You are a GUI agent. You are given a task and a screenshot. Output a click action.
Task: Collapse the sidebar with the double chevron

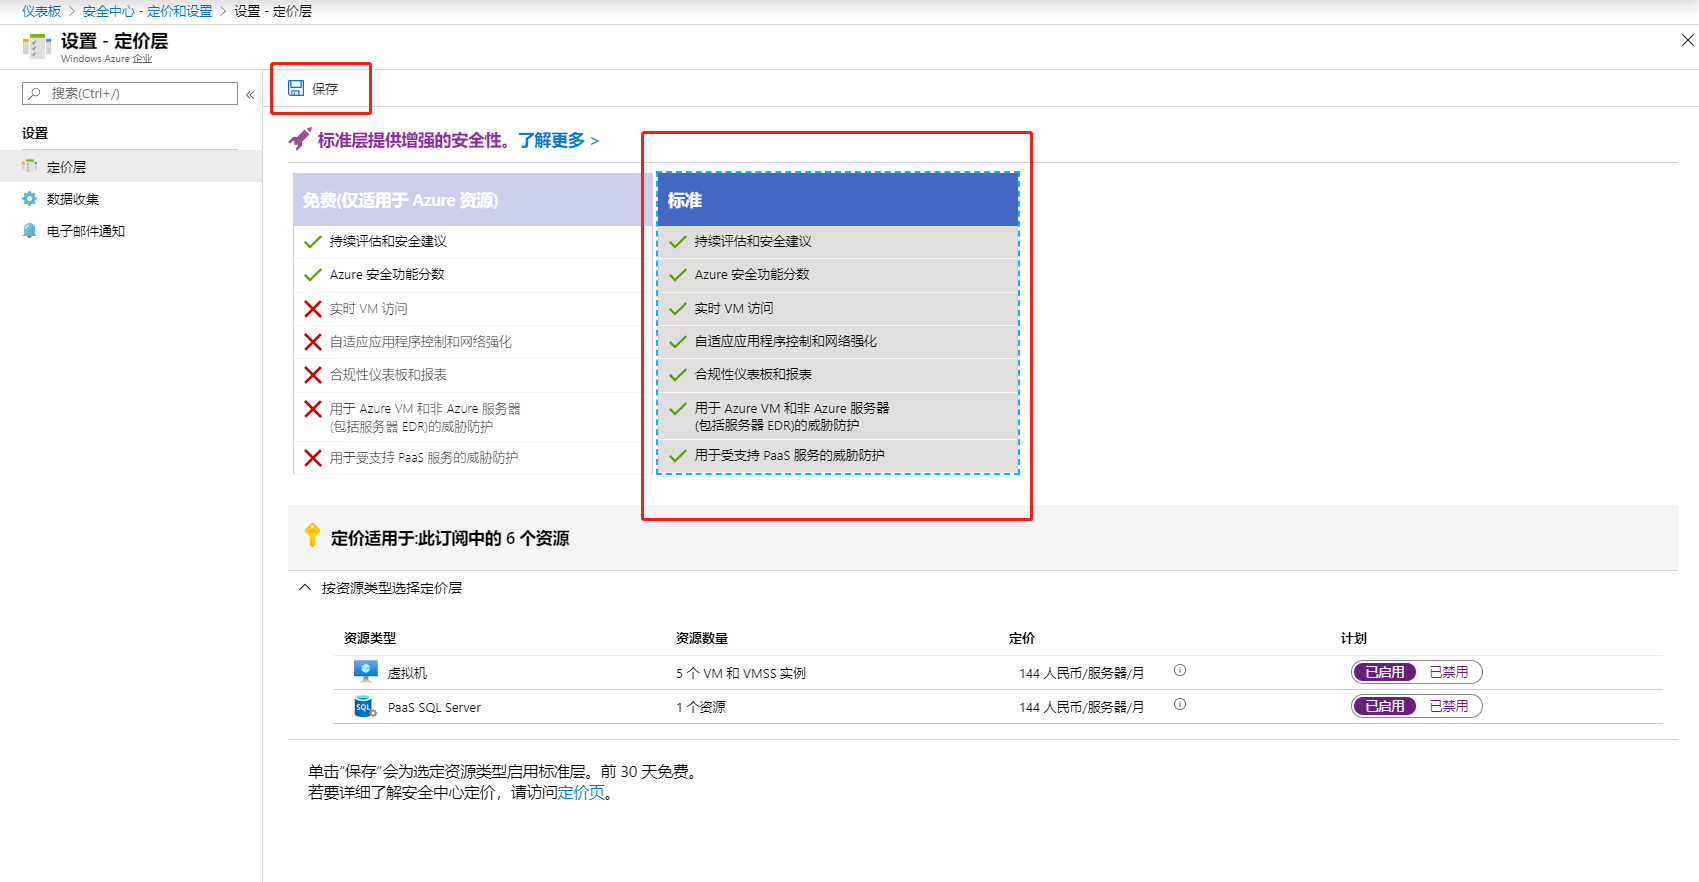(250, 94)
